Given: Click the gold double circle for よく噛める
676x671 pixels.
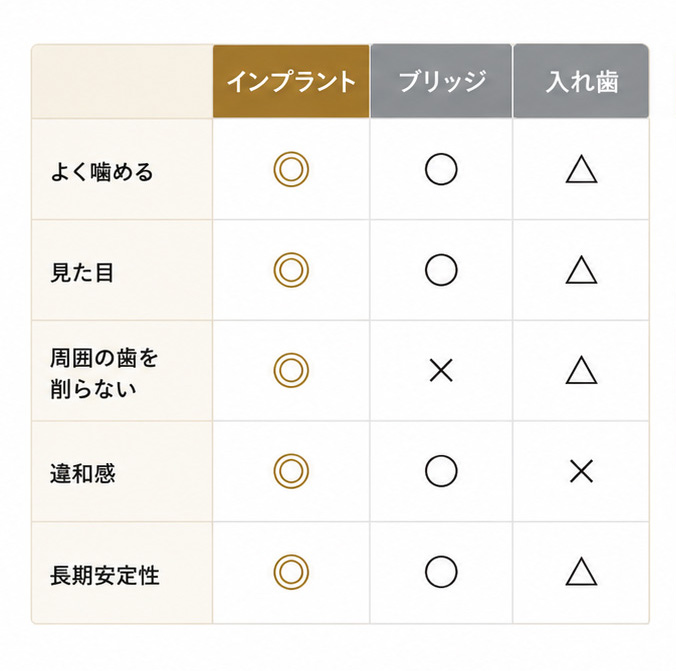Looking at the screenshot, I should tap(291, 169).
